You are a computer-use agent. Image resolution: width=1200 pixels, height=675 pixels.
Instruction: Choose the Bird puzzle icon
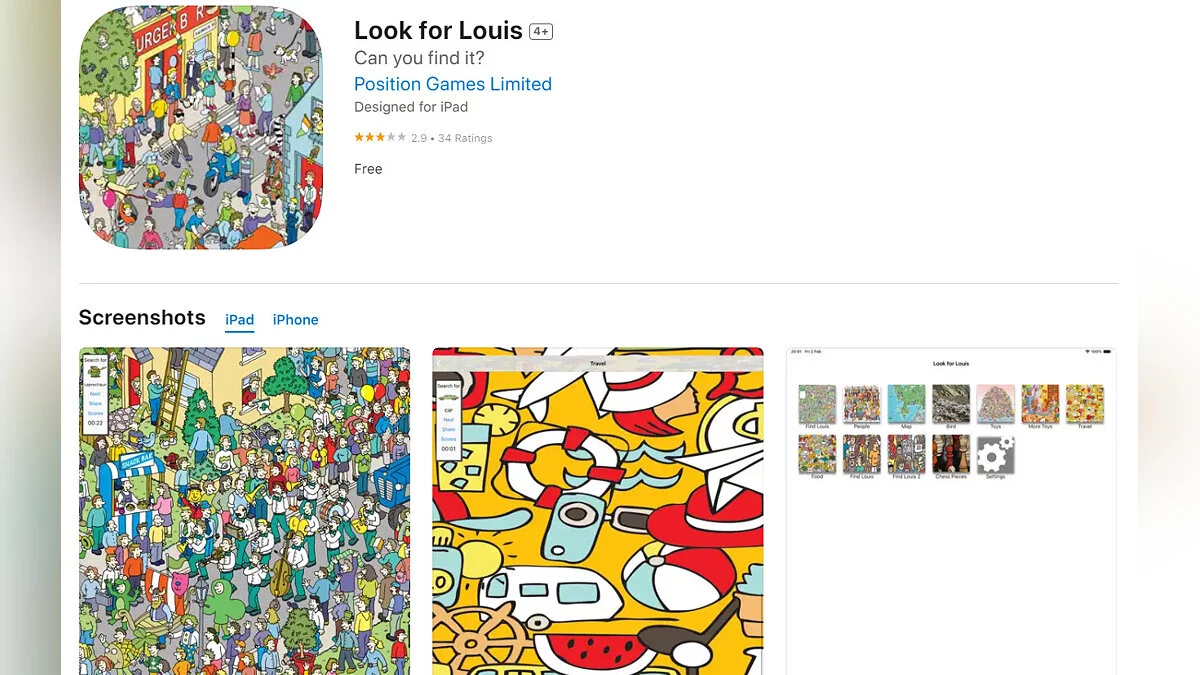[x=951, y=404]
